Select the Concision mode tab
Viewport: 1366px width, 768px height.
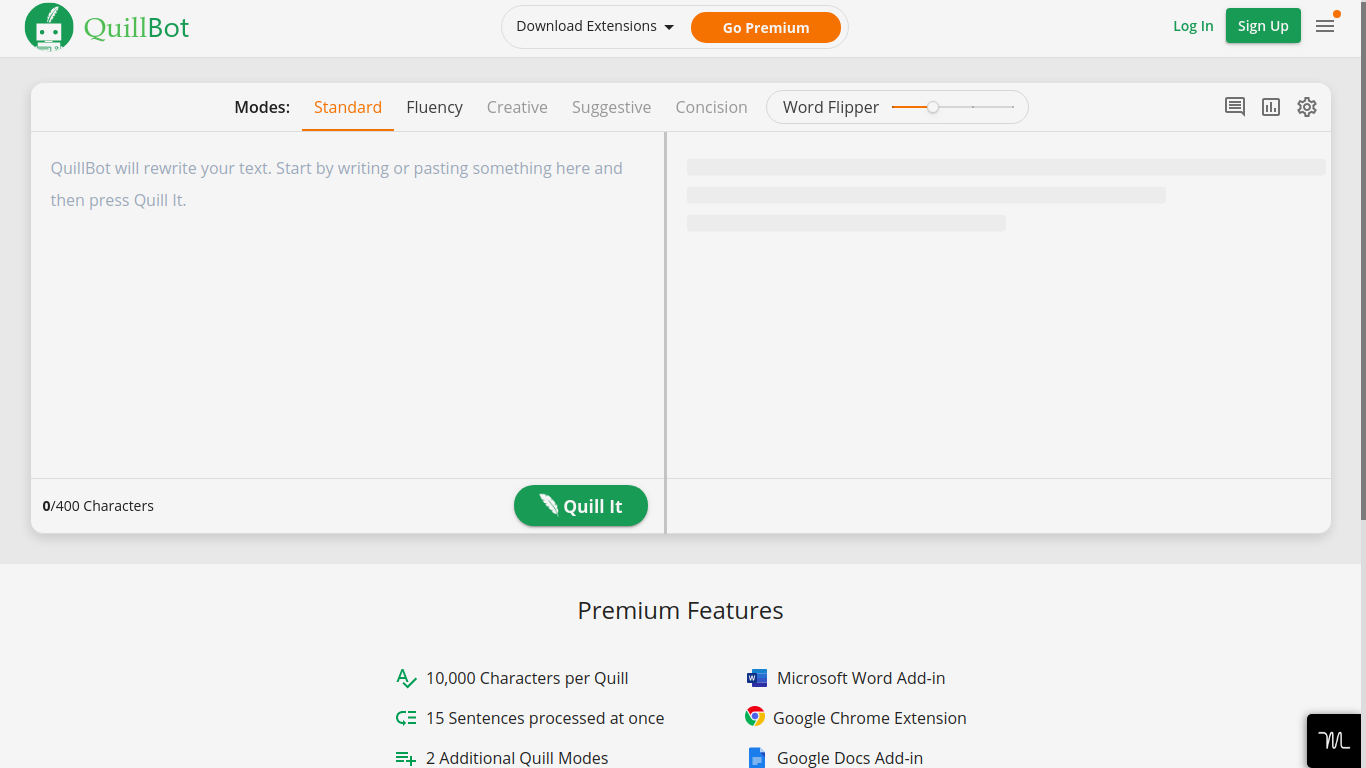pos(711,107)
